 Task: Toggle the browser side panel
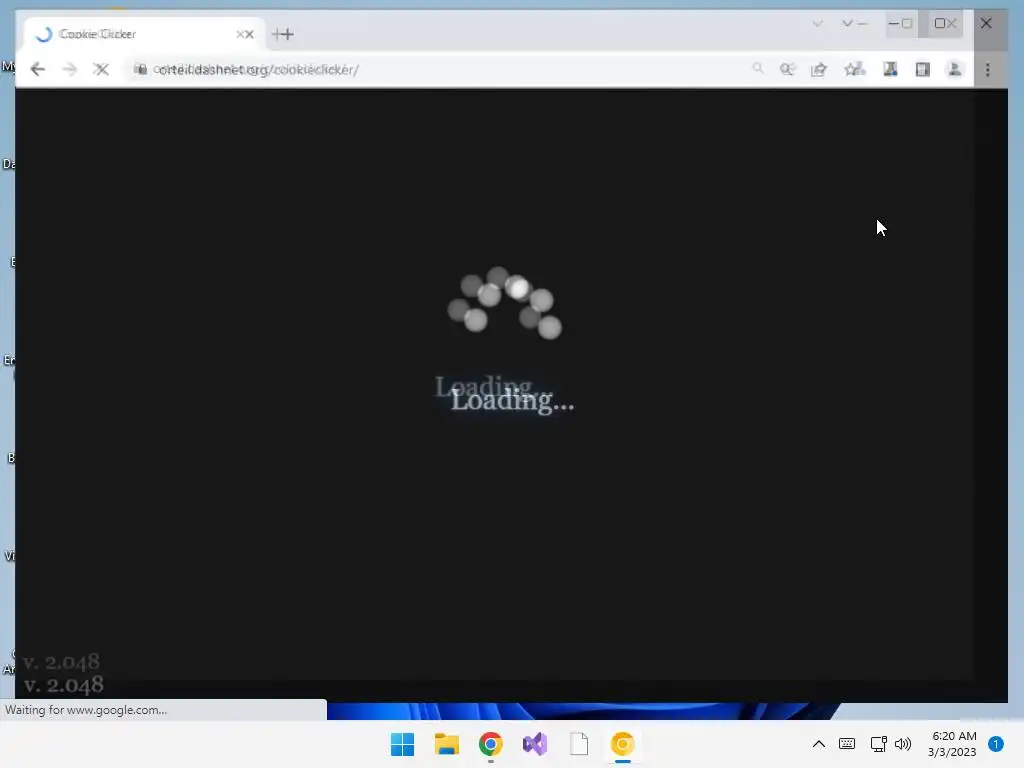[922, 69]
